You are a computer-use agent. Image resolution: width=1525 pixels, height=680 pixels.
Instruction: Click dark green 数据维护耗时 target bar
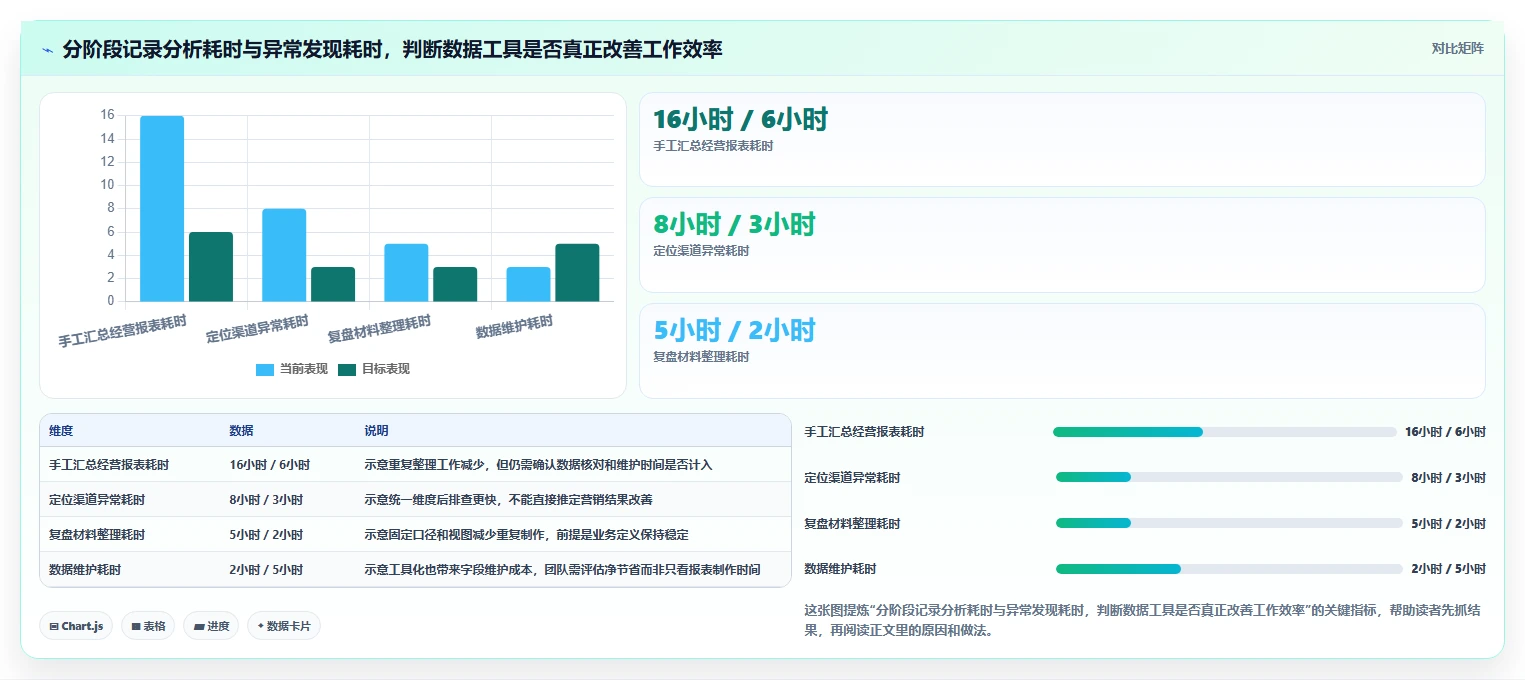(x=577, y=272)
